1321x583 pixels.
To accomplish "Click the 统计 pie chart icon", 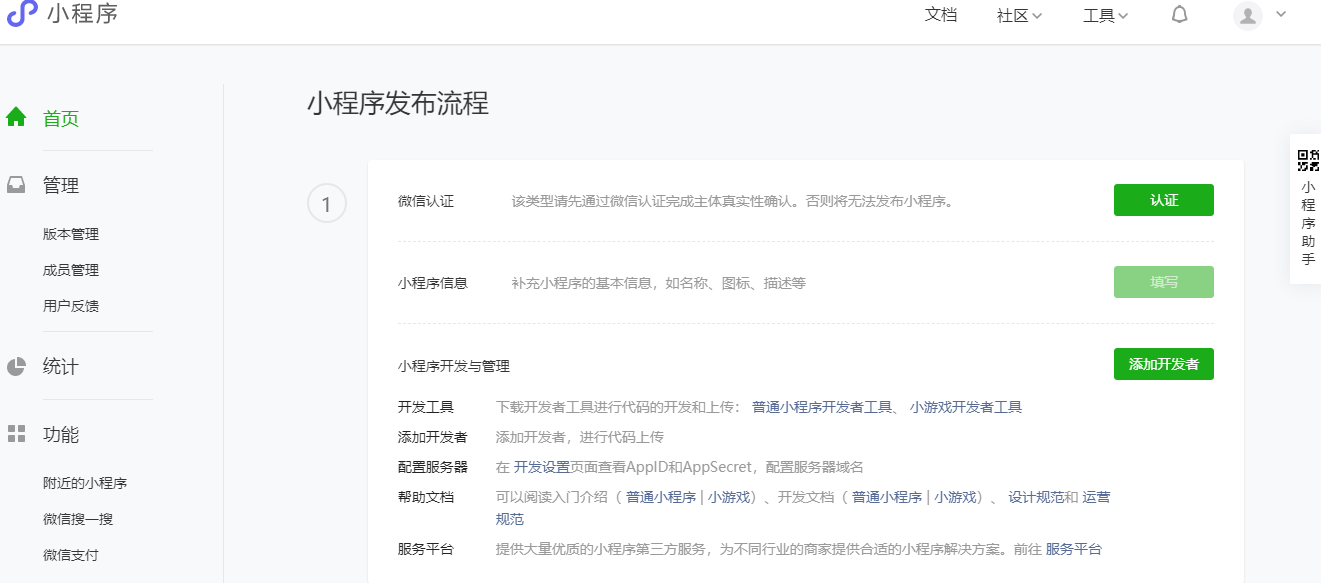I will click(16, 366).
